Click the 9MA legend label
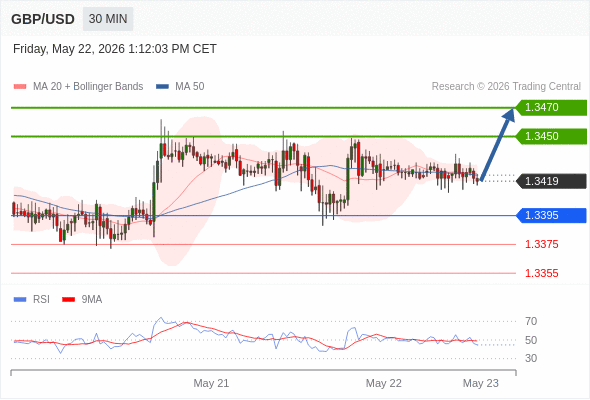Screen dimensions: 590x400 [x=92, y=300]
